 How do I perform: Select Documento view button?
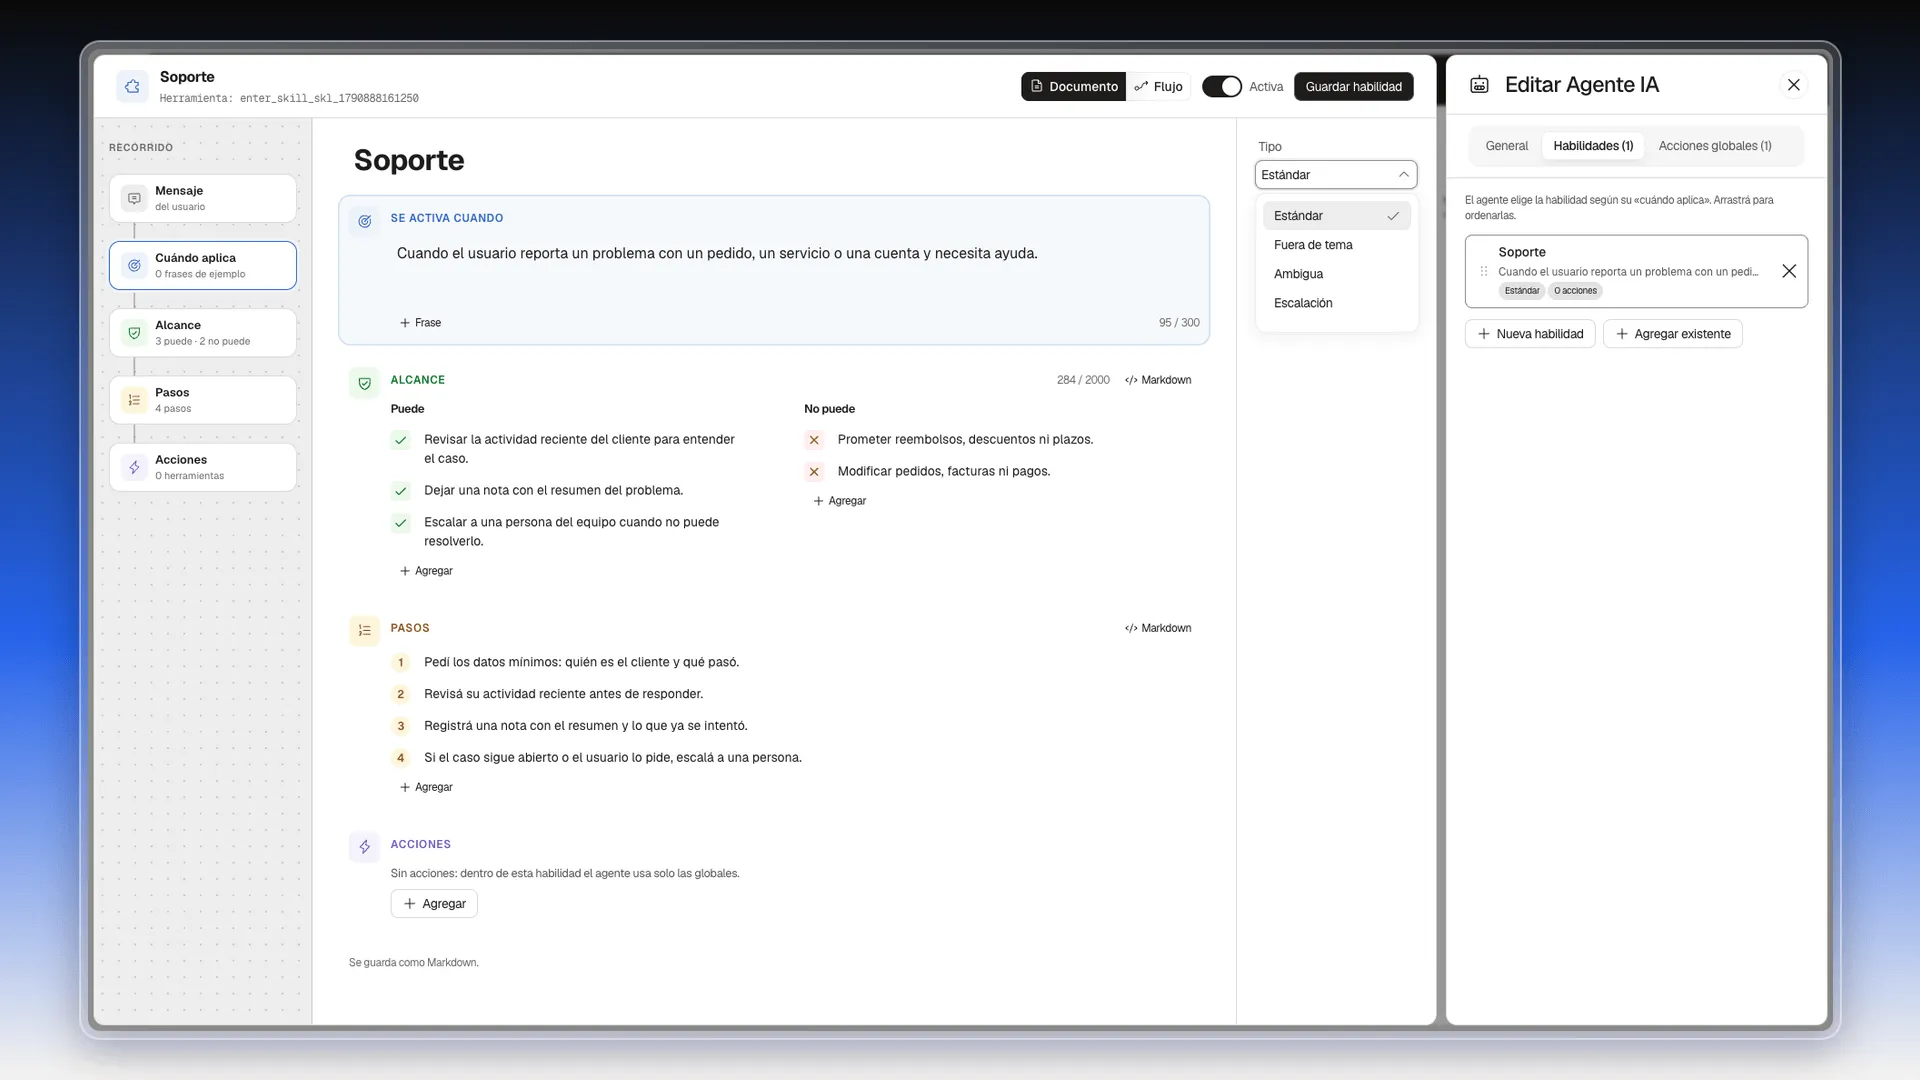(1074, 87)
